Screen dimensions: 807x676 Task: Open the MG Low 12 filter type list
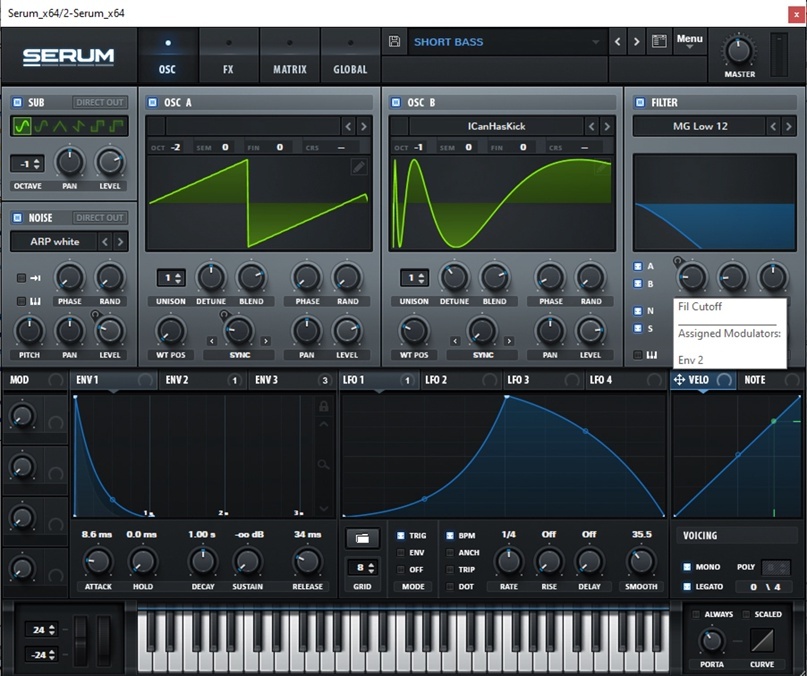pyautogui.click(x=700, y=126)
